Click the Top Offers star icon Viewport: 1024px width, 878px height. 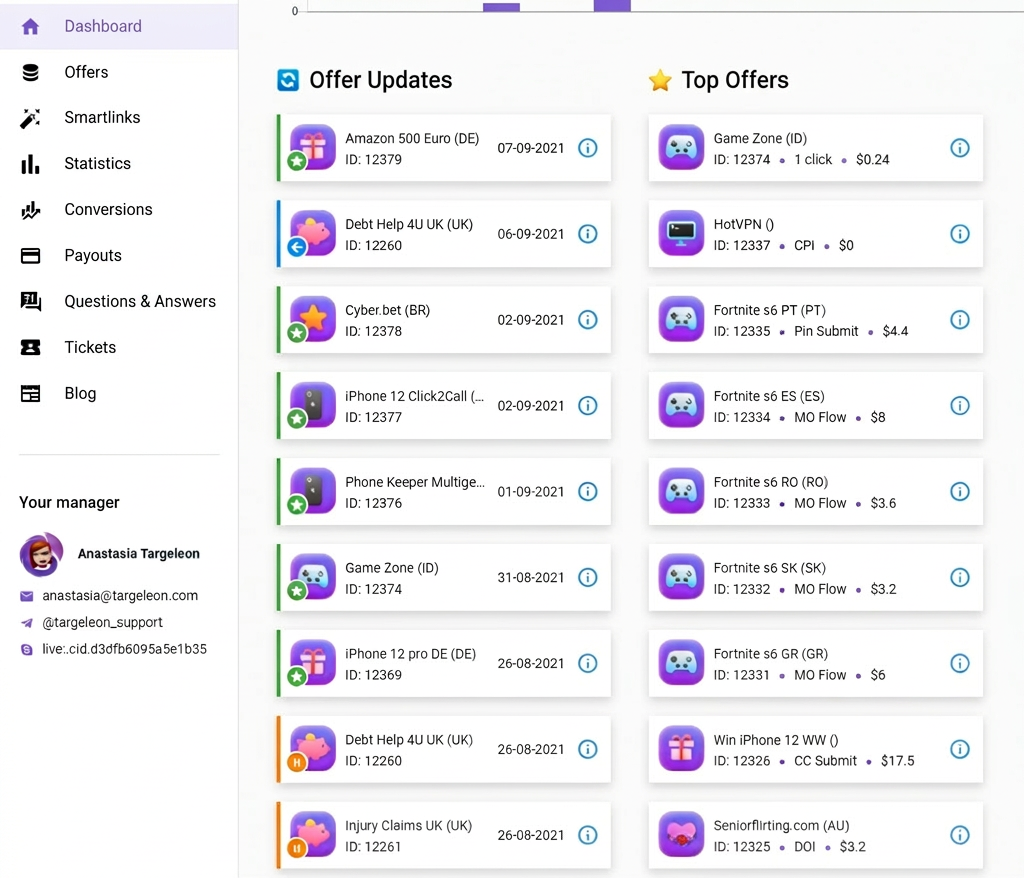pos(660,80)
